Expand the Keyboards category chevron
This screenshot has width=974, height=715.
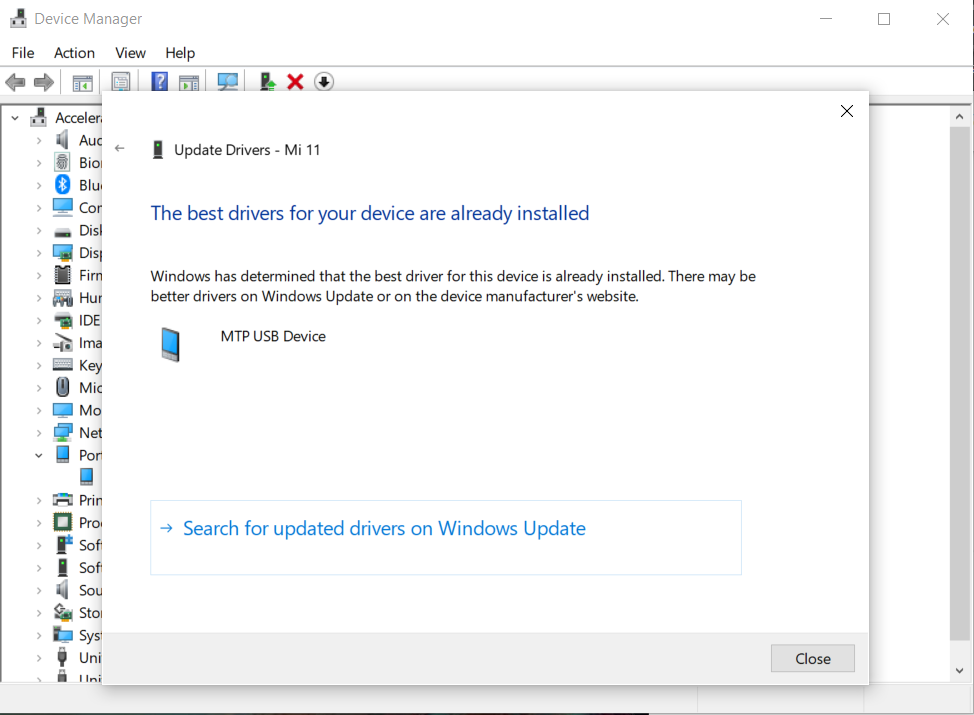tap(39, 365)
